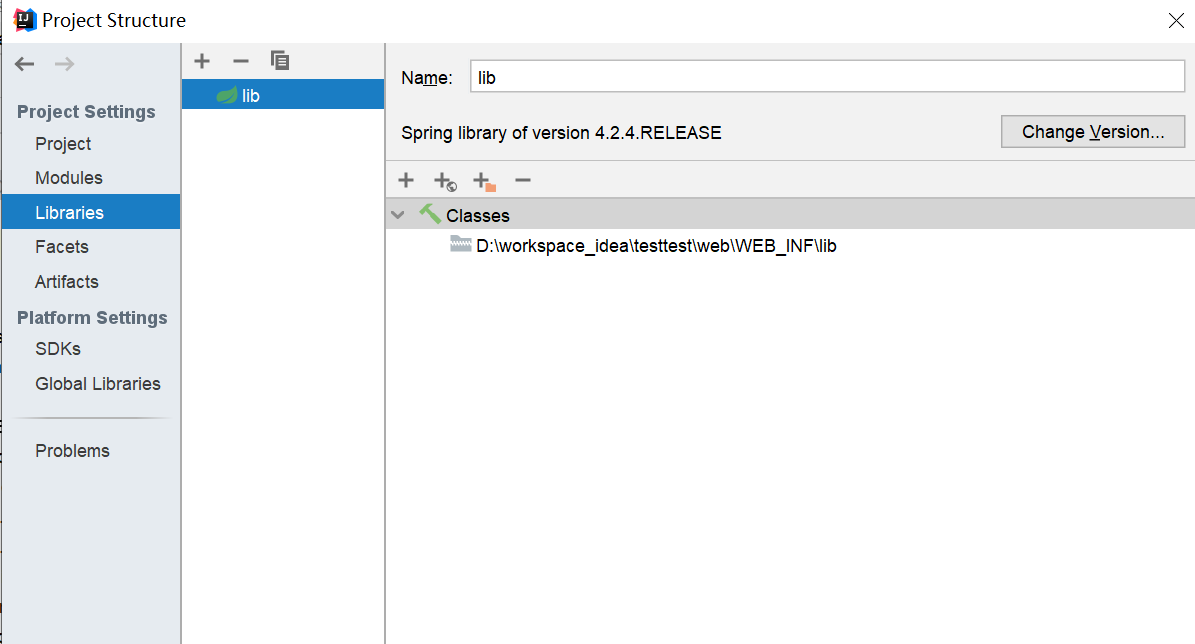
Task: Select the Classes node
Action: 790,215
